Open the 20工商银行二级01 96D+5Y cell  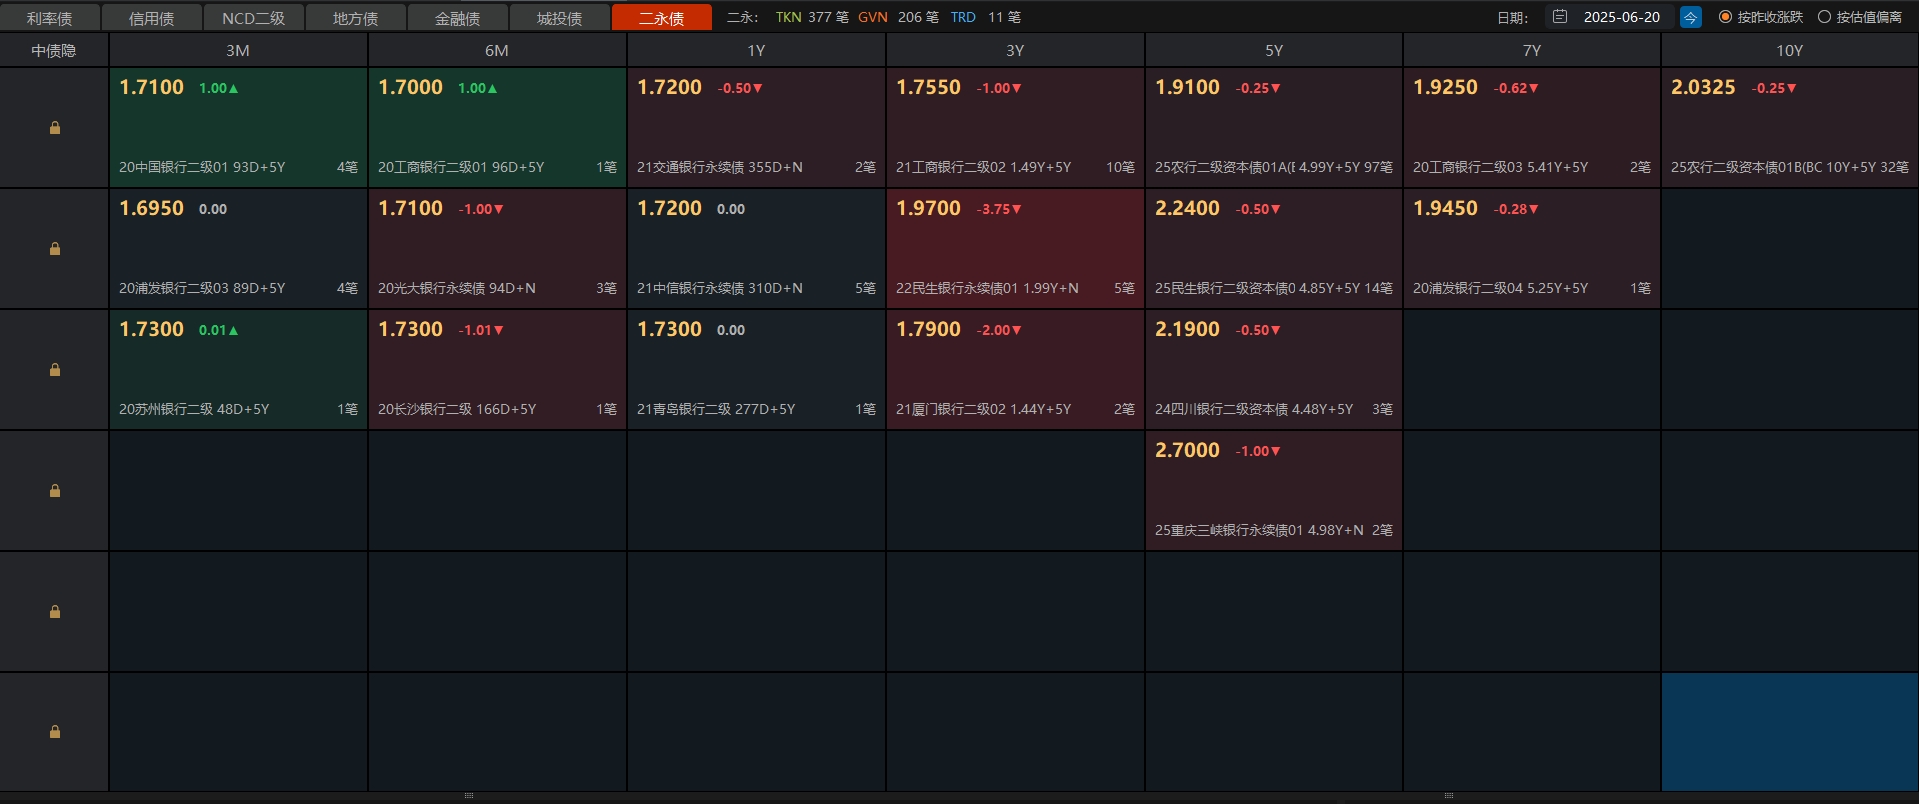497,128
